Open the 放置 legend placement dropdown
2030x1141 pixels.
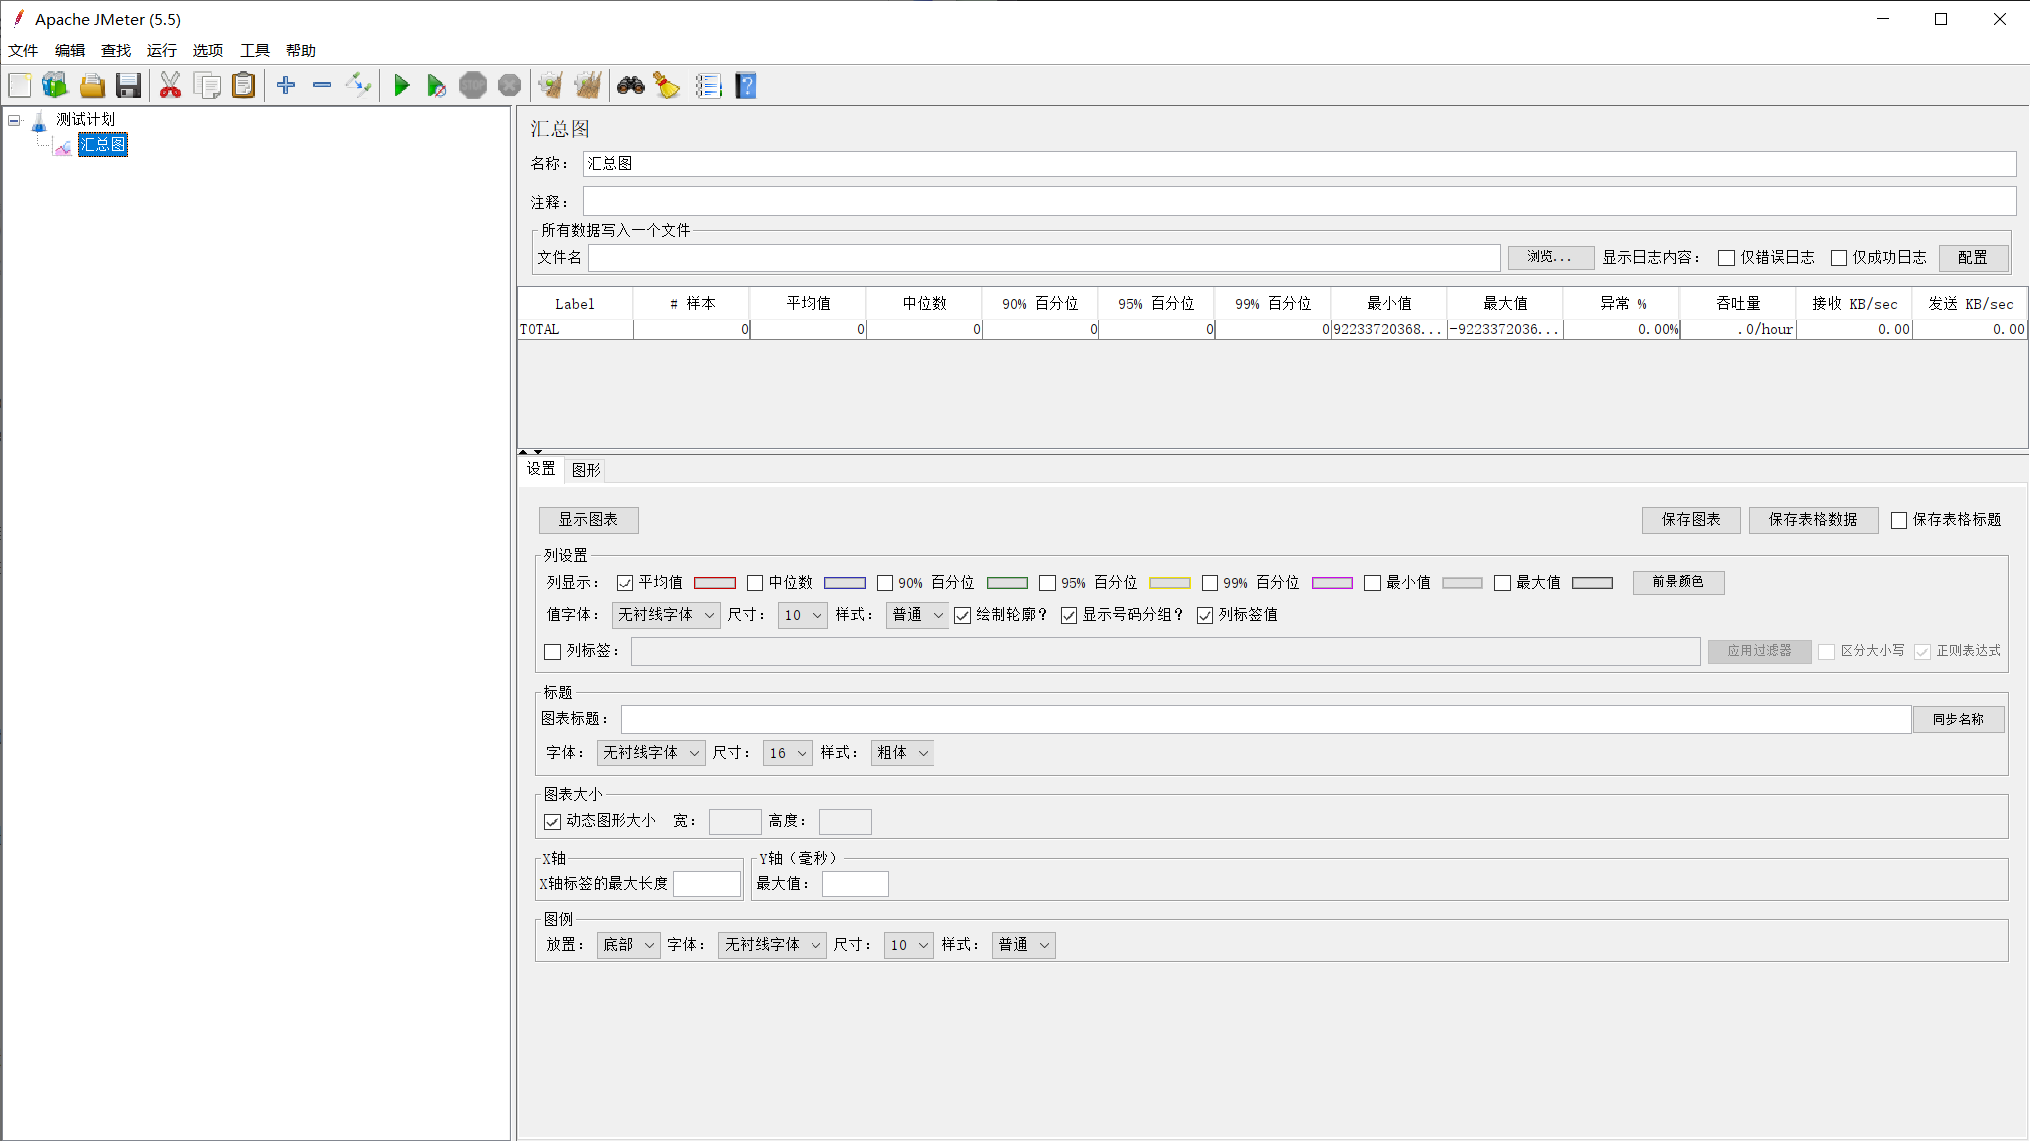click(628, 945)
